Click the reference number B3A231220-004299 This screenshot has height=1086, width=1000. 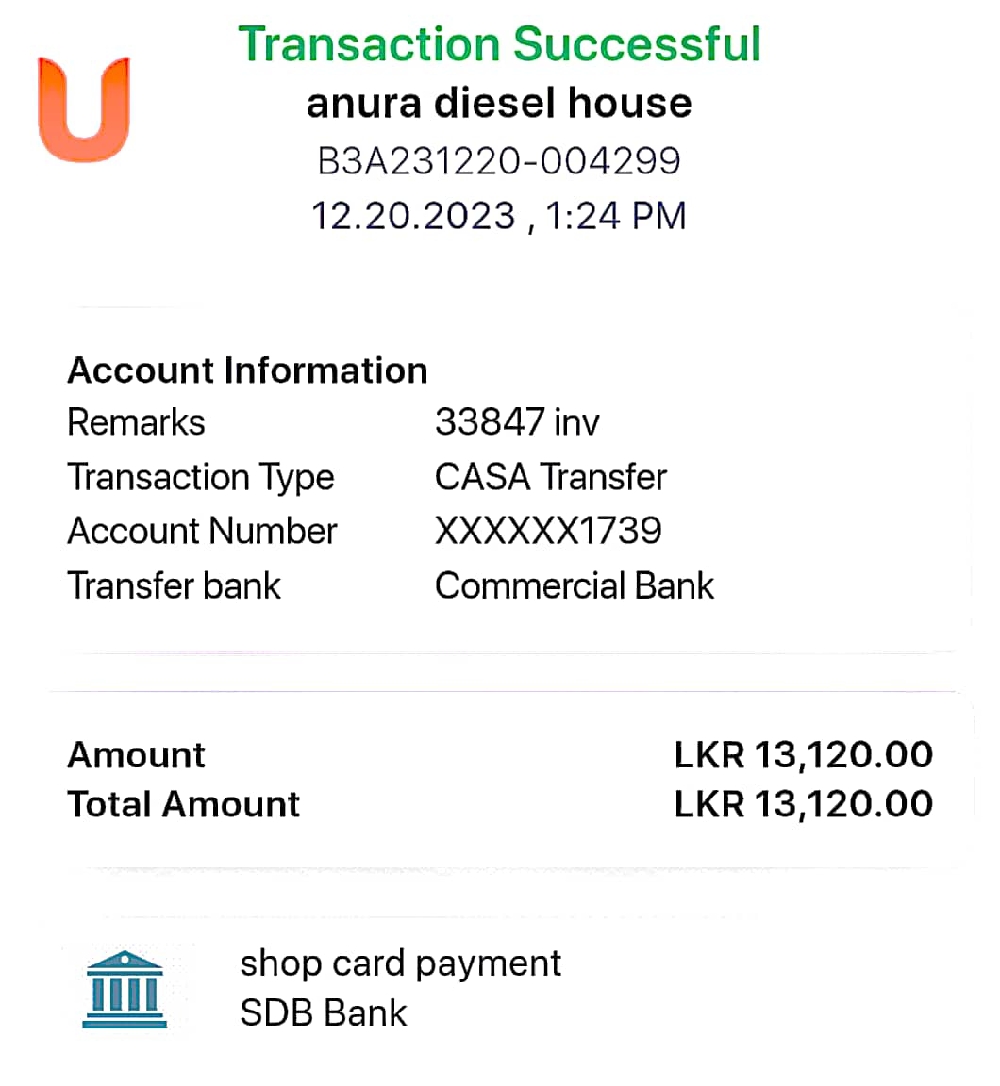[x=499, y=160]
